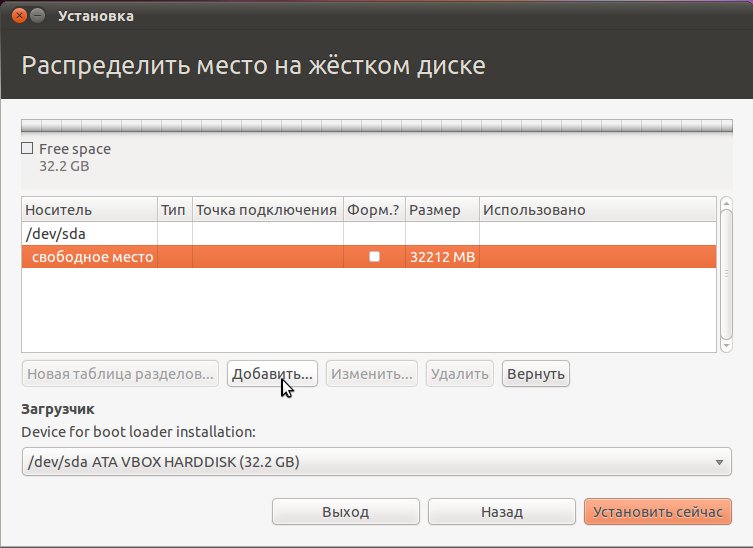Click the Форм.? column header
Screen dimensions: 753x548
375,210
